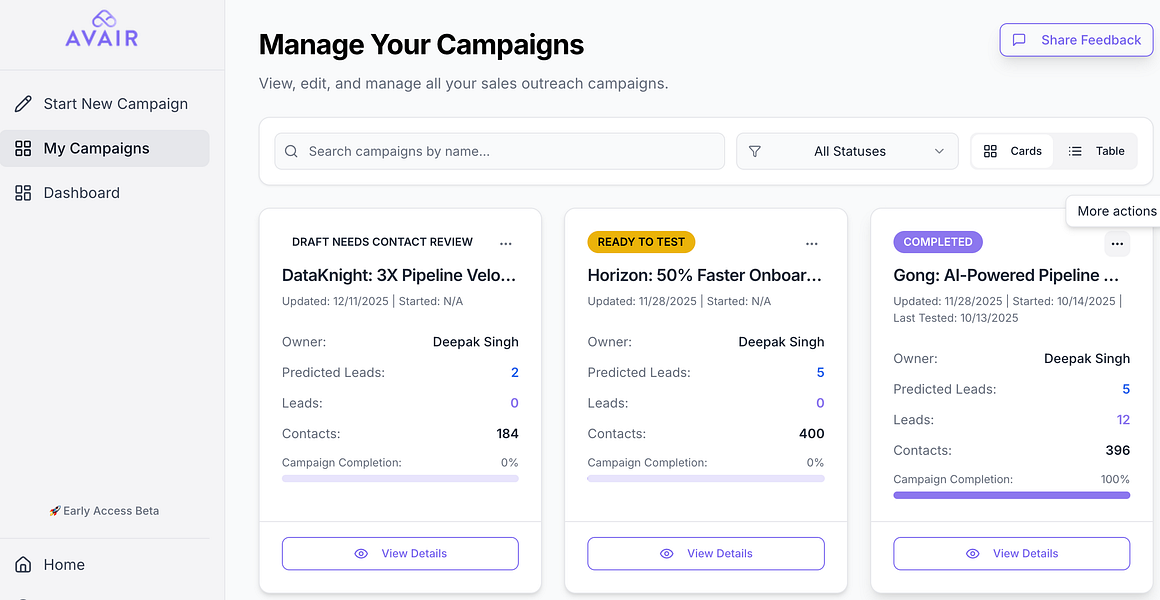Open the Dashboard sidebar item
The width and height of the screenshot is (1160, 600).
(81, 193)
